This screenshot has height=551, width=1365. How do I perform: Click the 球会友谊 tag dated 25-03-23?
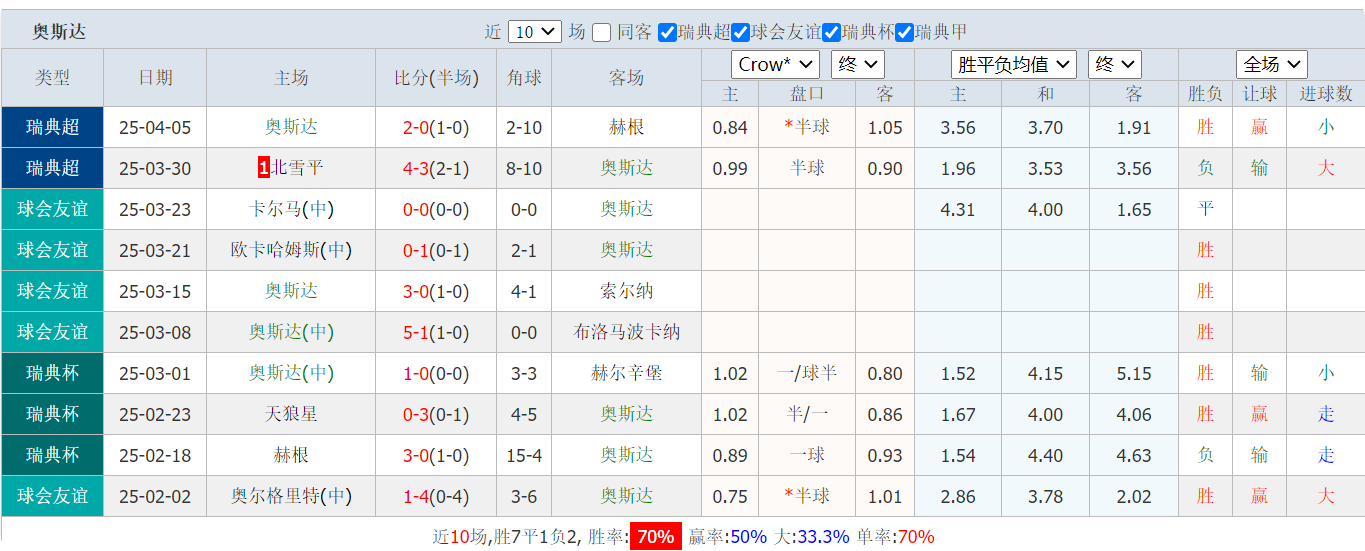click(x=52, y=209)
